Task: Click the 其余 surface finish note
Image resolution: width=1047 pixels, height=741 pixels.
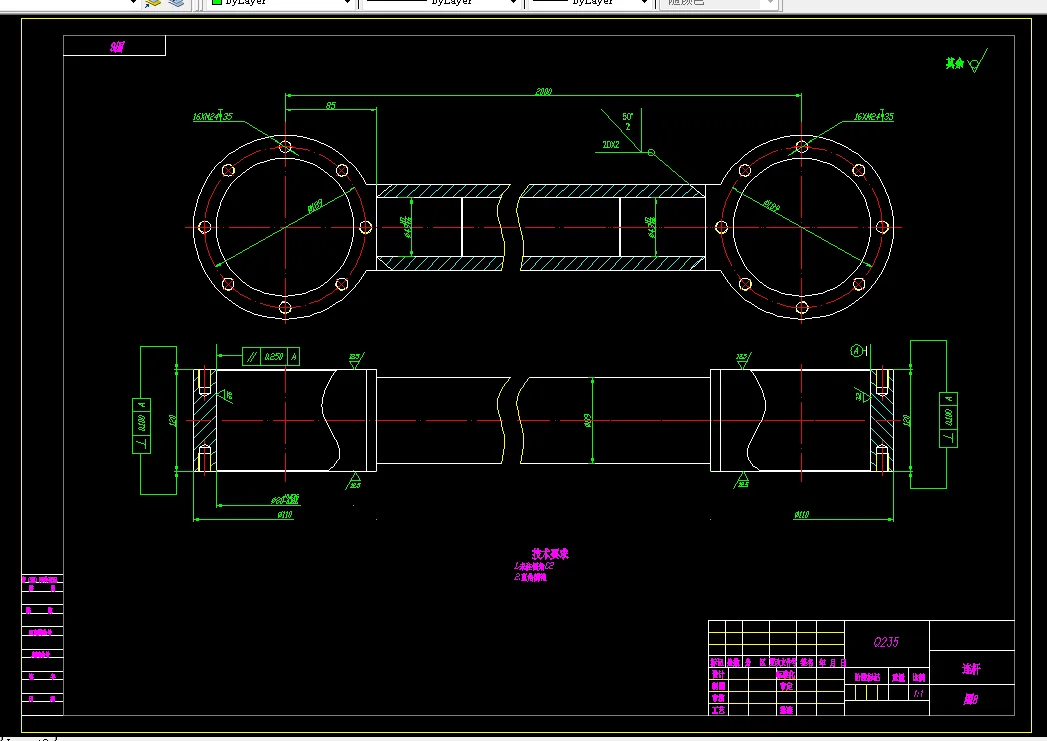Action: [955, 63]
